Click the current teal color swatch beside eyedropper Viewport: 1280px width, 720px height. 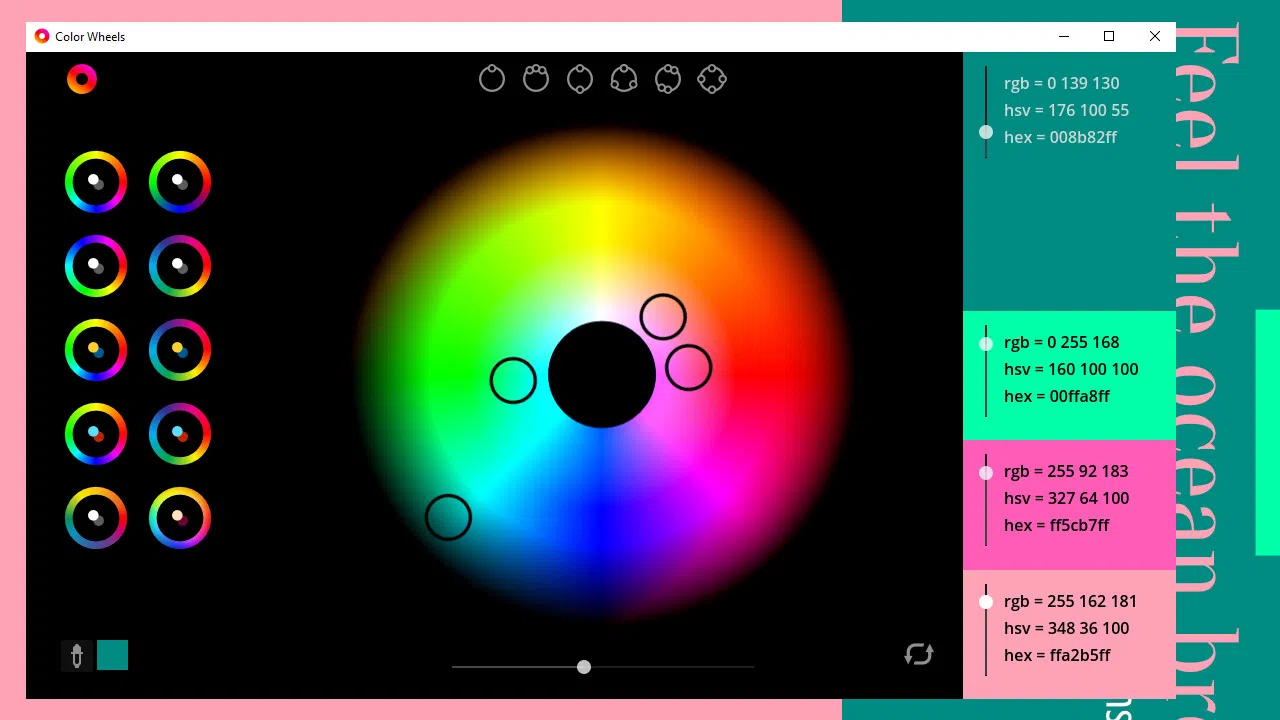pyautogui.click(x=112, y=655)
